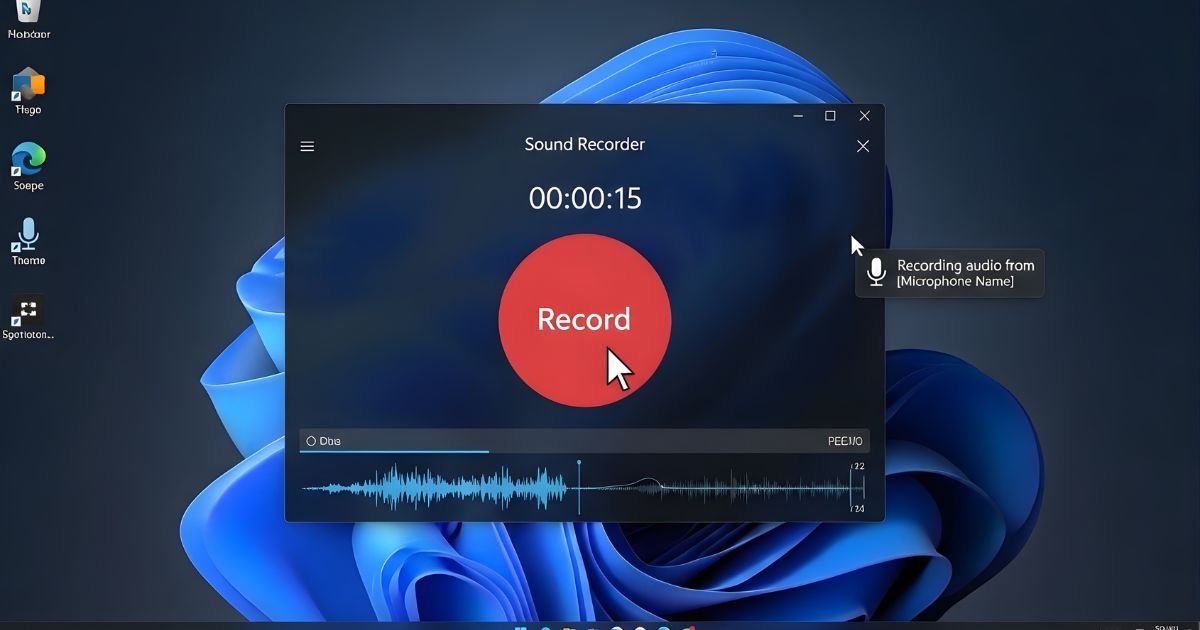
Task: Open the hamburger menu in Sound Recorder
Action: click(307, 146)
